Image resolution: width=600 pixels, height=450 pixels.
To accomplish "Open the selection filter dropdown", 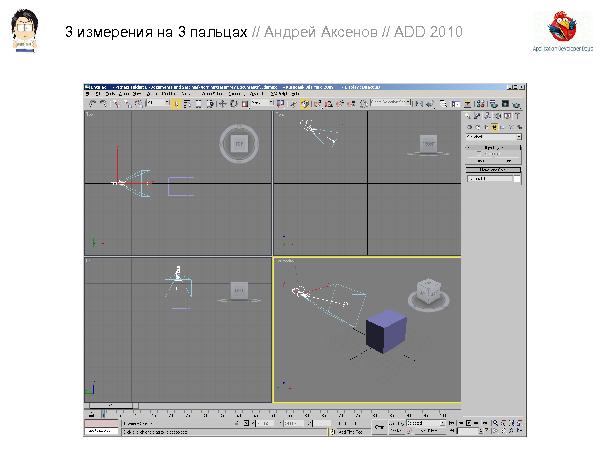I will (x=158, y=103).
